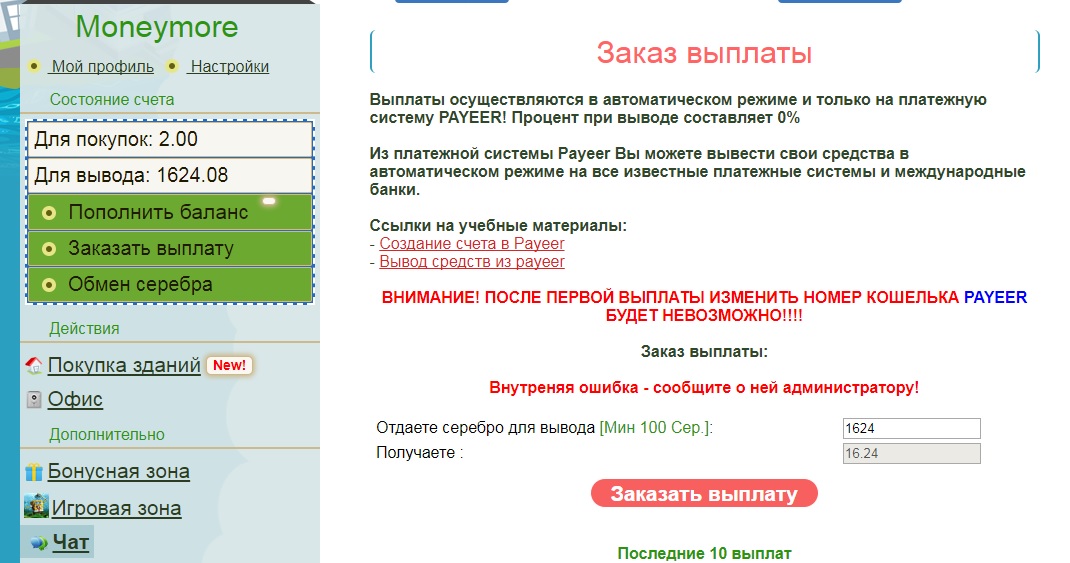This screenshot has width=1070, height=563.
Task: Click the silver amount field showing 1624
Action: [x=912, y=429]
